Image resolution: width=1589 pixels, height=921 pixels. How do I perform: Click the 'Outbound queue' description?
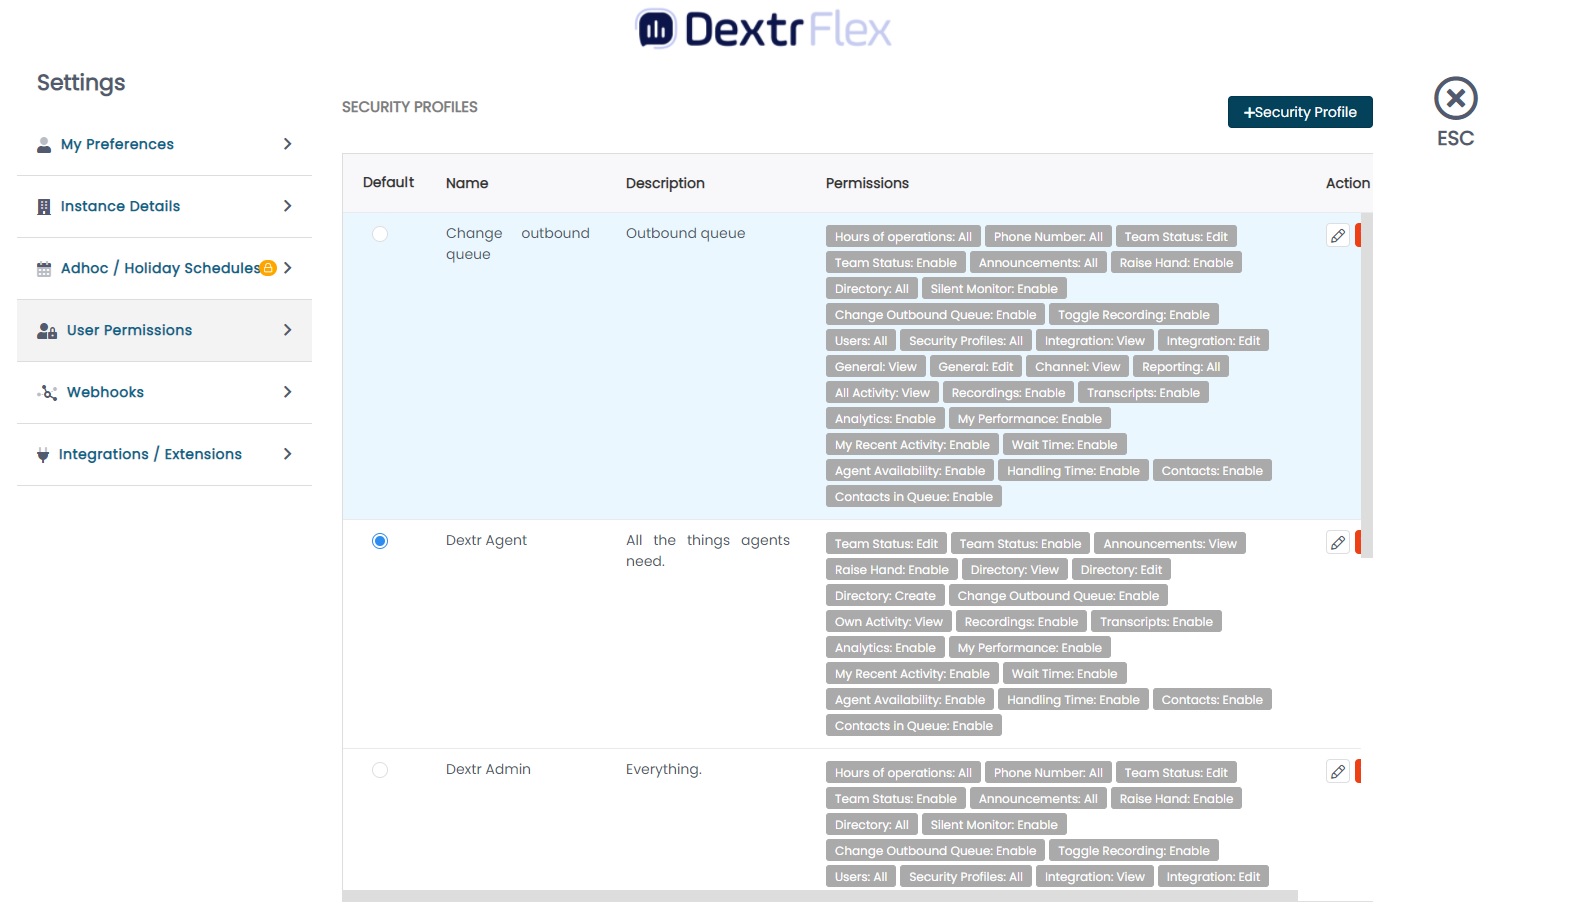(685, 233)
